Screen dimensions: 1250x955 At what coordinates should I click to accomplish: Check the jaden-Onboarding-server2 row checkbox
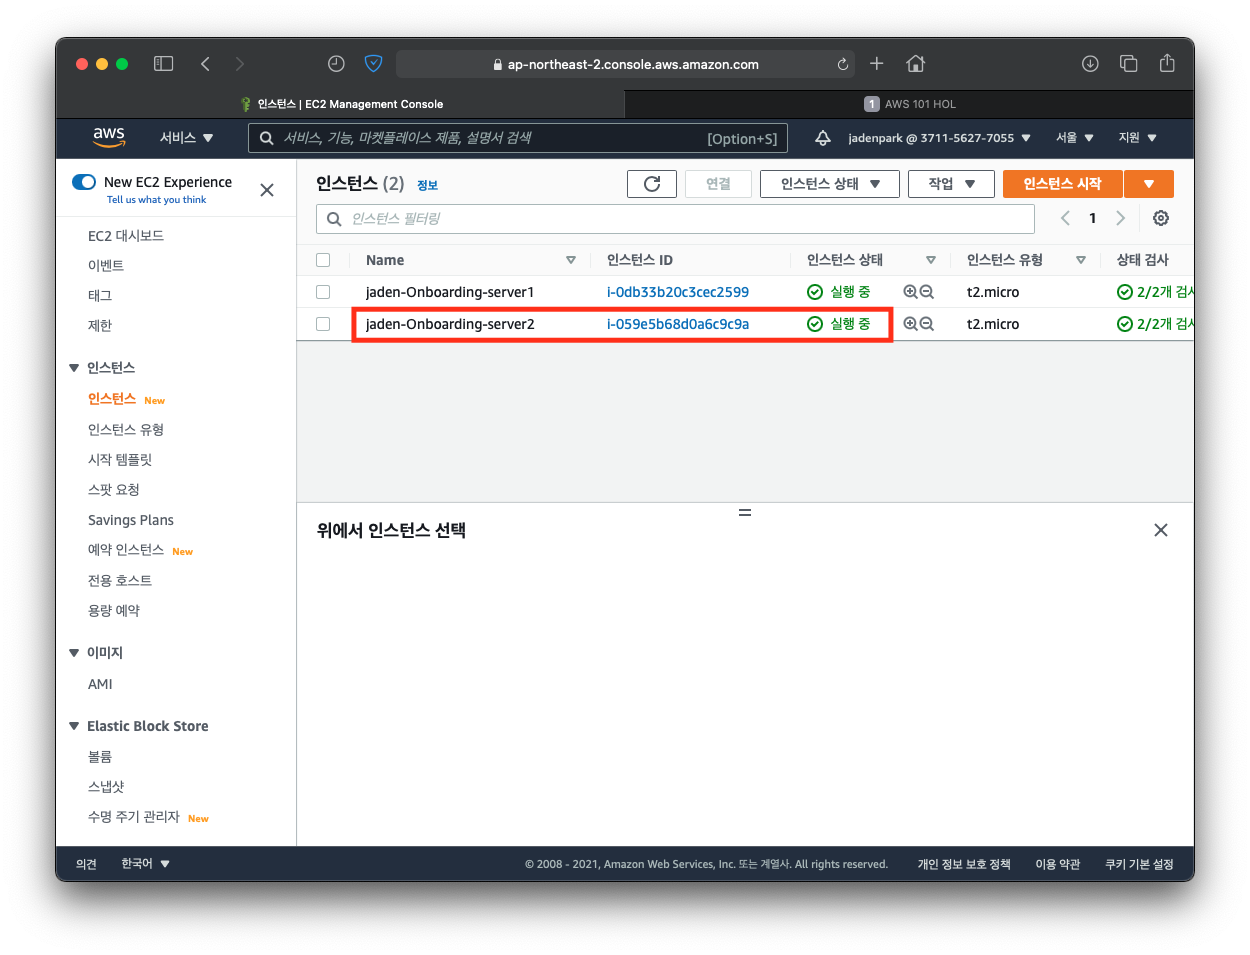(323, 324)
